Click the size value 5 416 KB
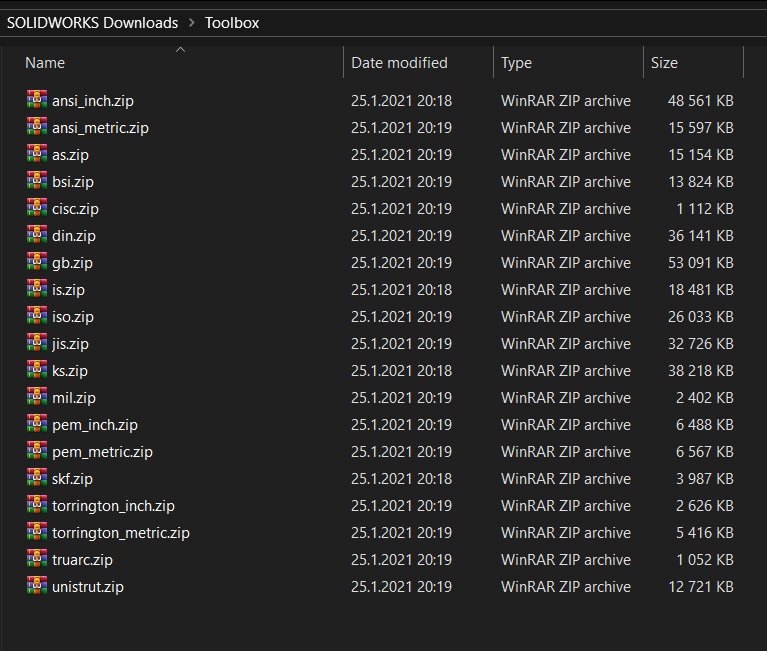 tap(705, 533)
